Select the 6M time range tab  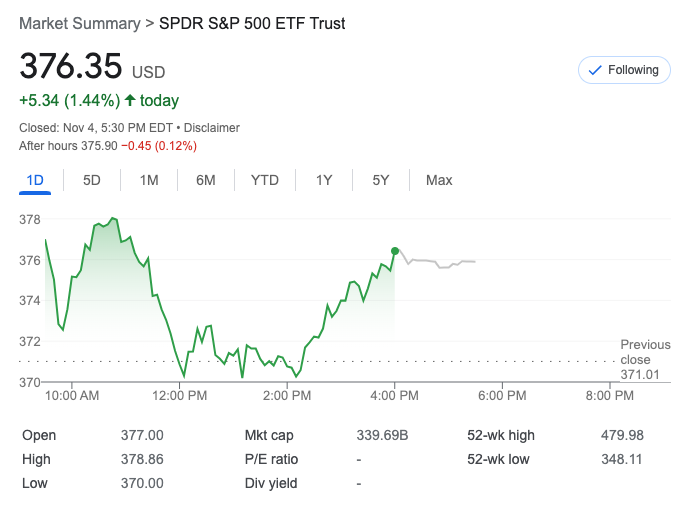pos(206,180)
